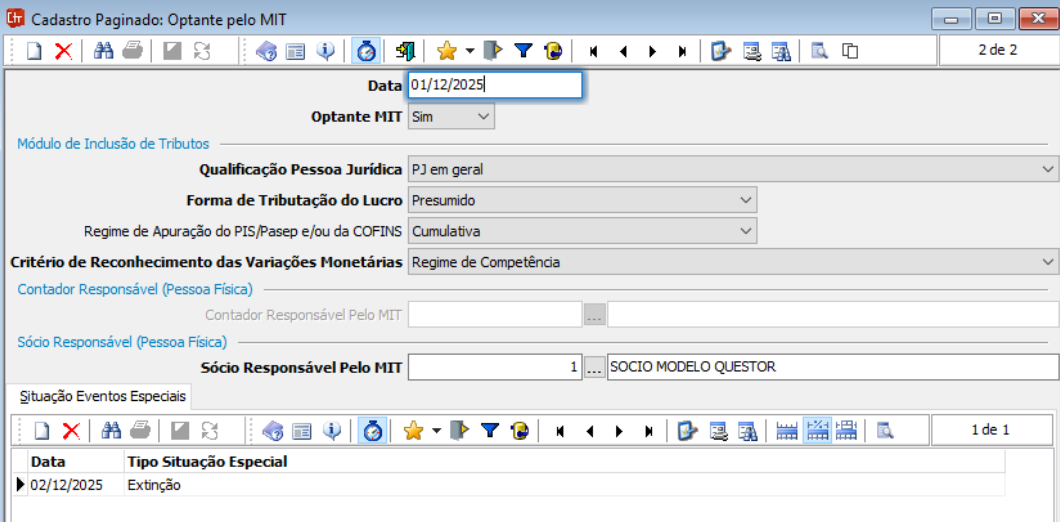Click the red X delete icon in top toolbar
This screenshot has width=1060, height=522.
tap(62, 51)
